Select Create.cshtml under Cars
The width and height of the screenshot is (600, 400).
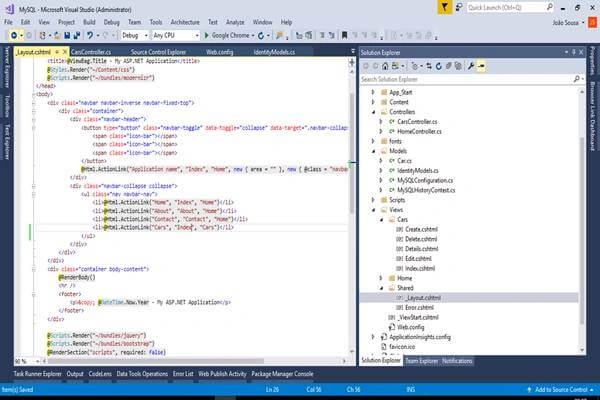(x=421, y=229)
